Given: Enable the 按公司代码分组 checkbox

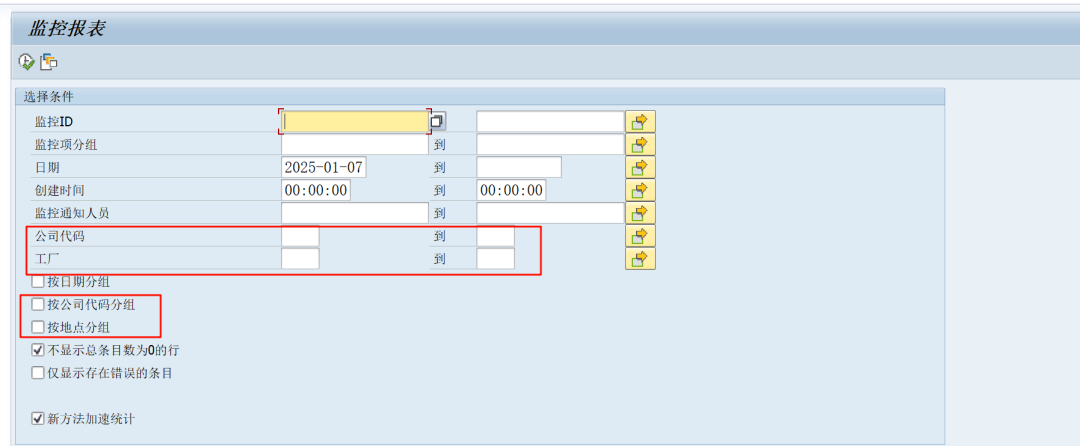Looking at the screenshot, I should pyautogui.click(x=38, y=304).
